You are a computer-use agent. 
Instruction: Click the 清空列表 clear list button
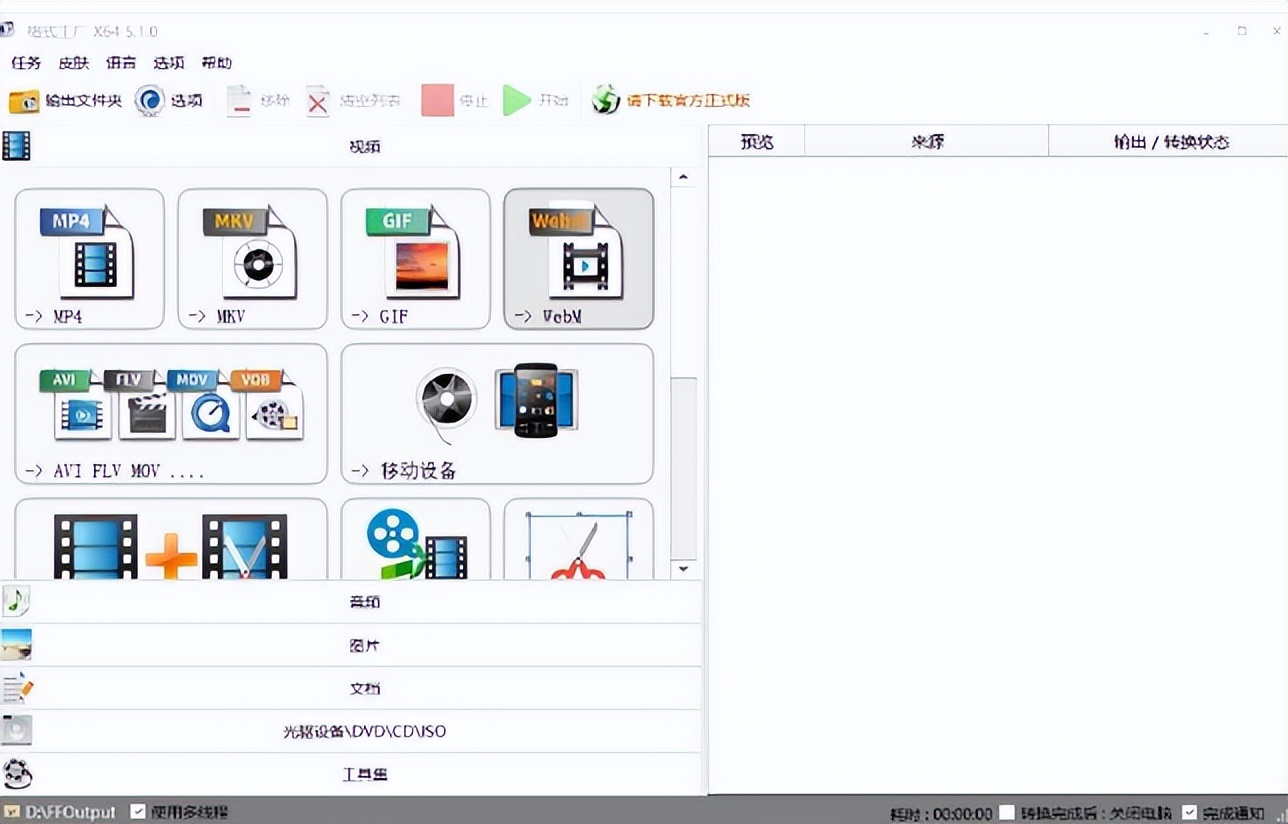pyautogui.click(x=353, y=100)
